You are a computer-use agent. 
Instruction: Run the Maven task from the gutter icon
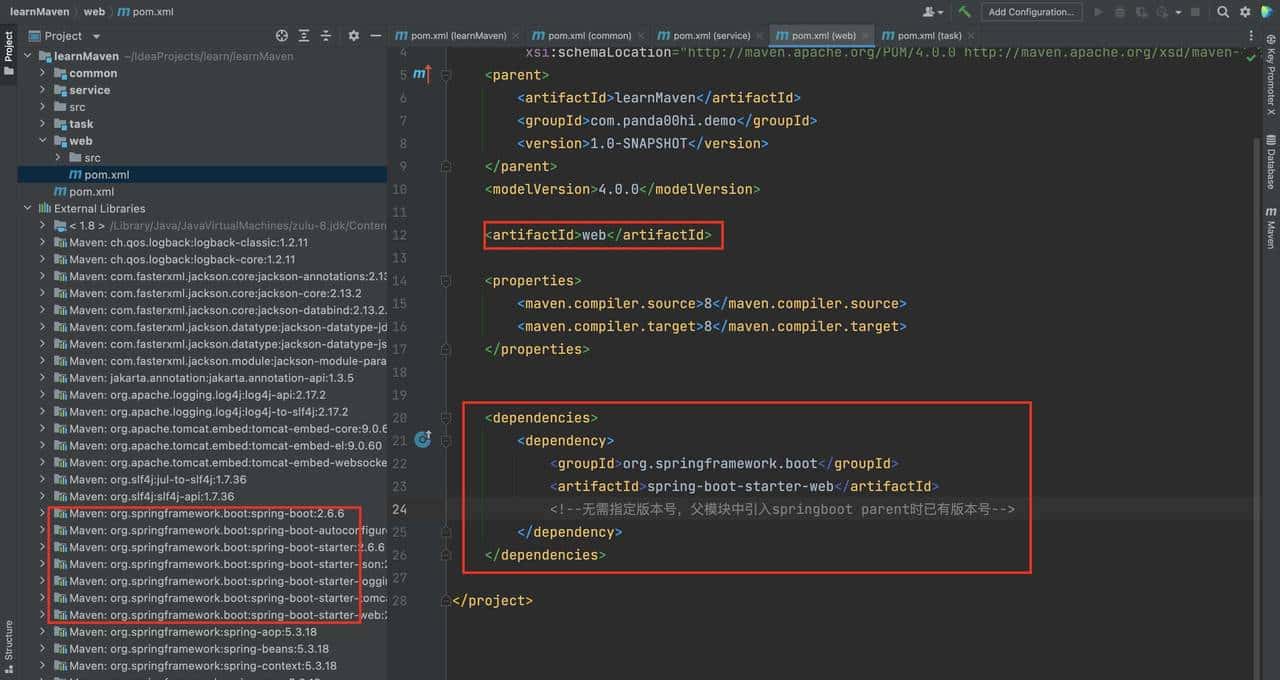(422, 439)
